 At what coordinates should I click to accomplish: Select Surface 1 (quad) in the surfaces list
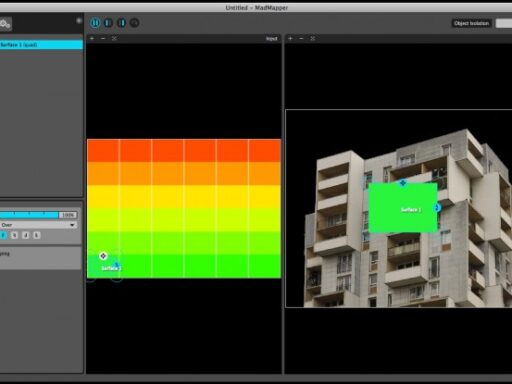pyautogui.click(x=41, y=45)
